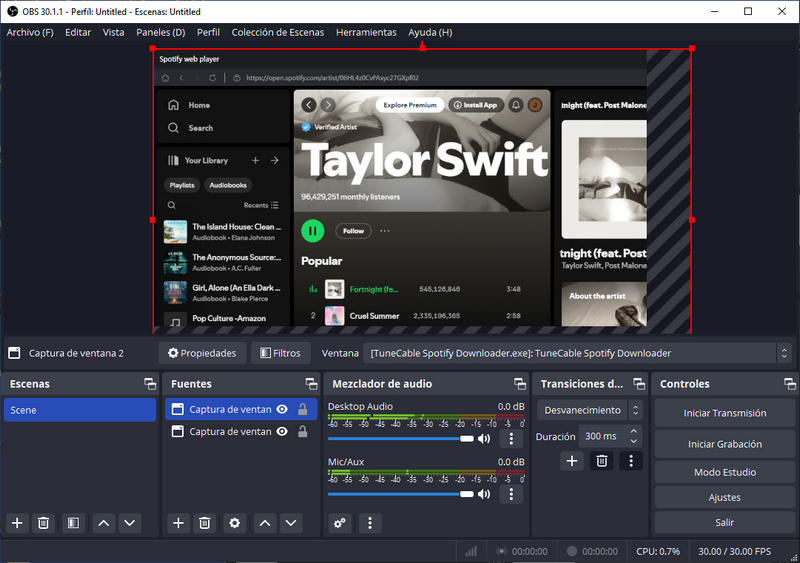This screenshot has height=563, width=800.
Task: Open Editar menu
Action: (x=78, y=32)
